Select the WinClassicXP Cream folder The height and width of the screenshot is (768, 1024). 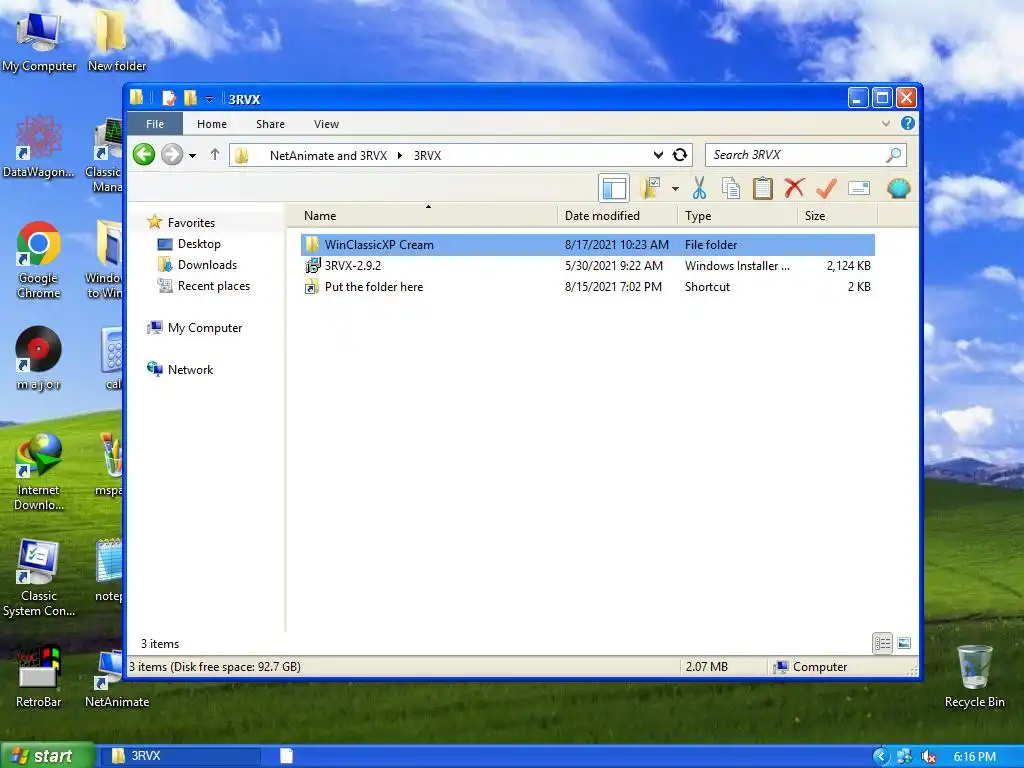tap(587, 245)
